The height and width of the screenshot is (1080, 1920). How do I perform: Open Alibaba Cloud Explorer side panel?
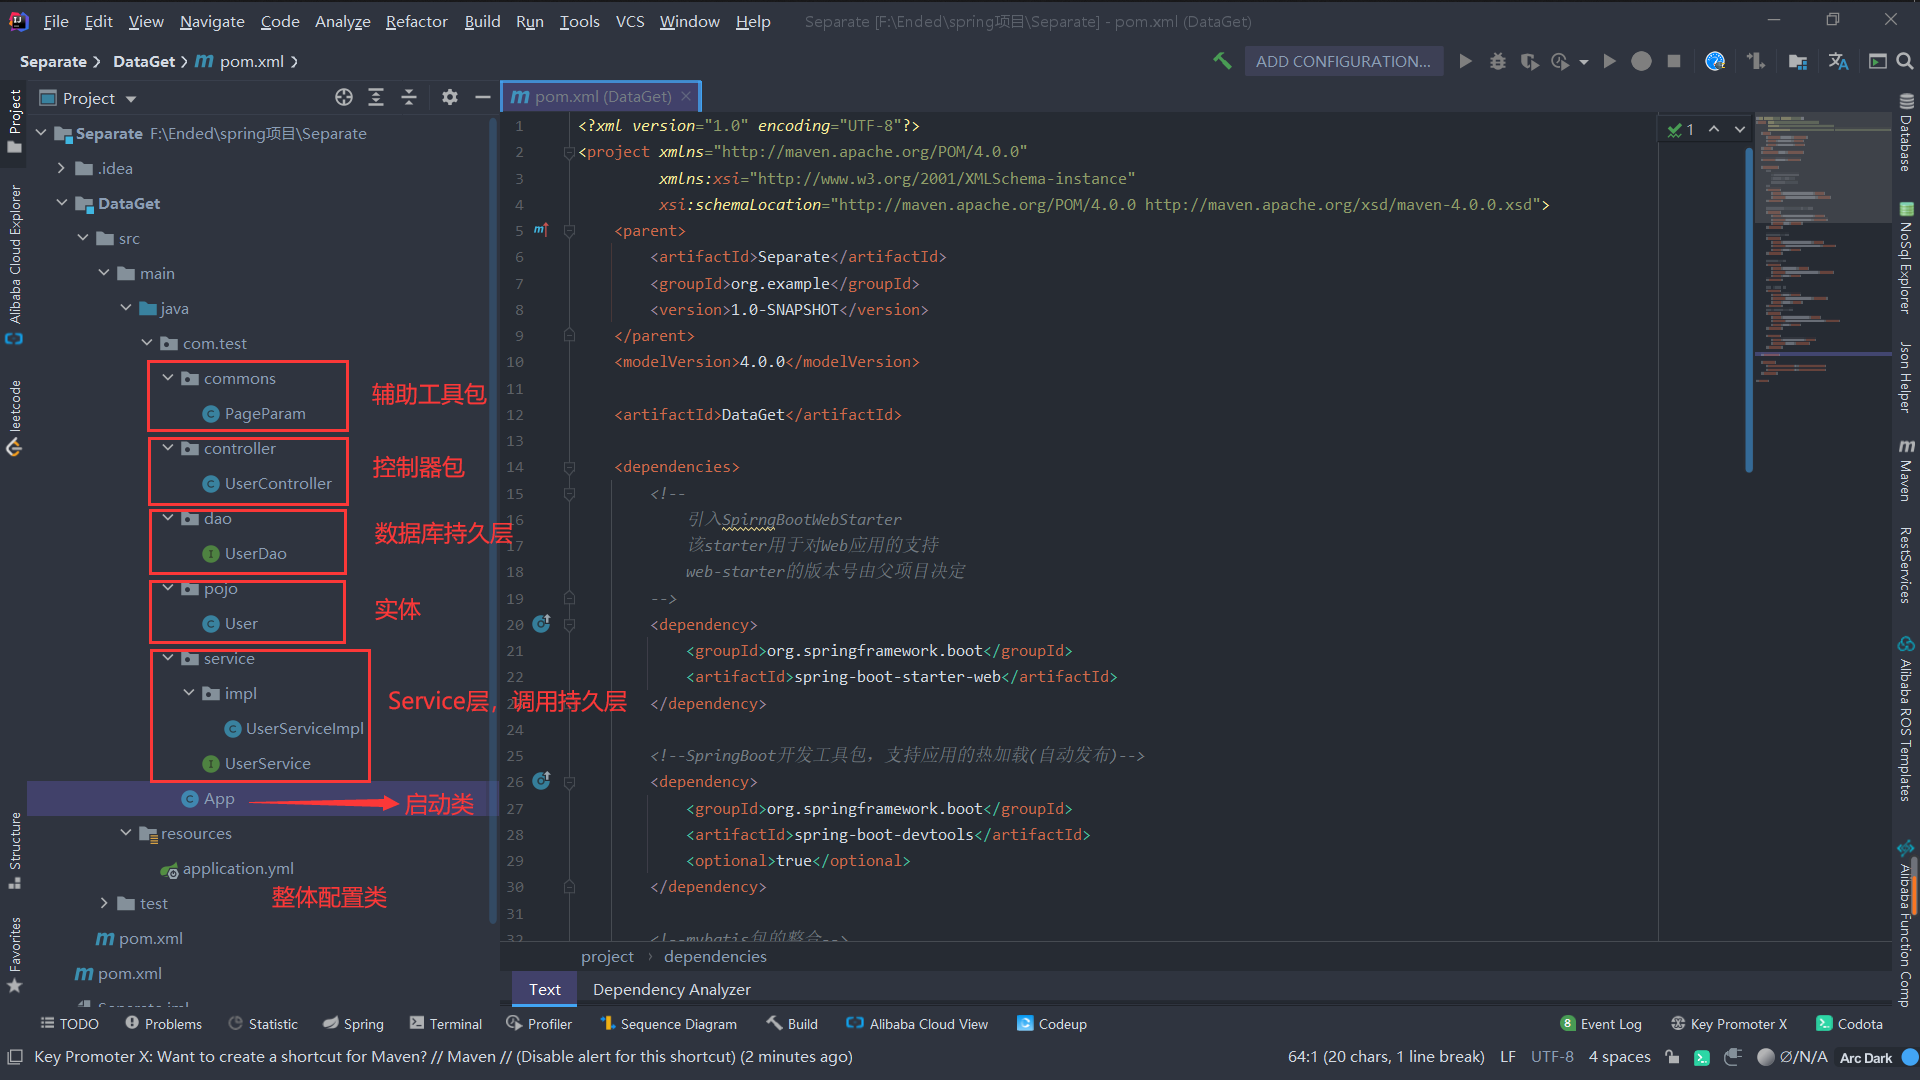(x=14, y=264)
